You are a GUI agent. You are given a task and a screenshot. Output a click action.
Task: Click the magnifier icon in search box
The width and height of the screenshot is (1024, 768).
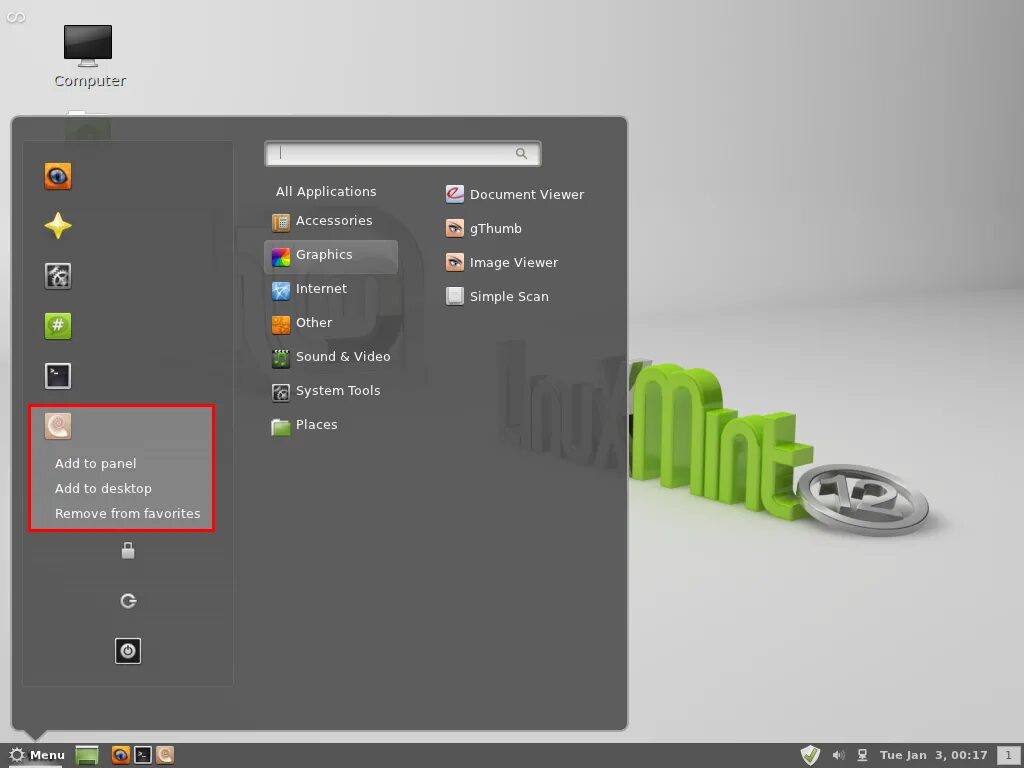[x=521, y=153]
